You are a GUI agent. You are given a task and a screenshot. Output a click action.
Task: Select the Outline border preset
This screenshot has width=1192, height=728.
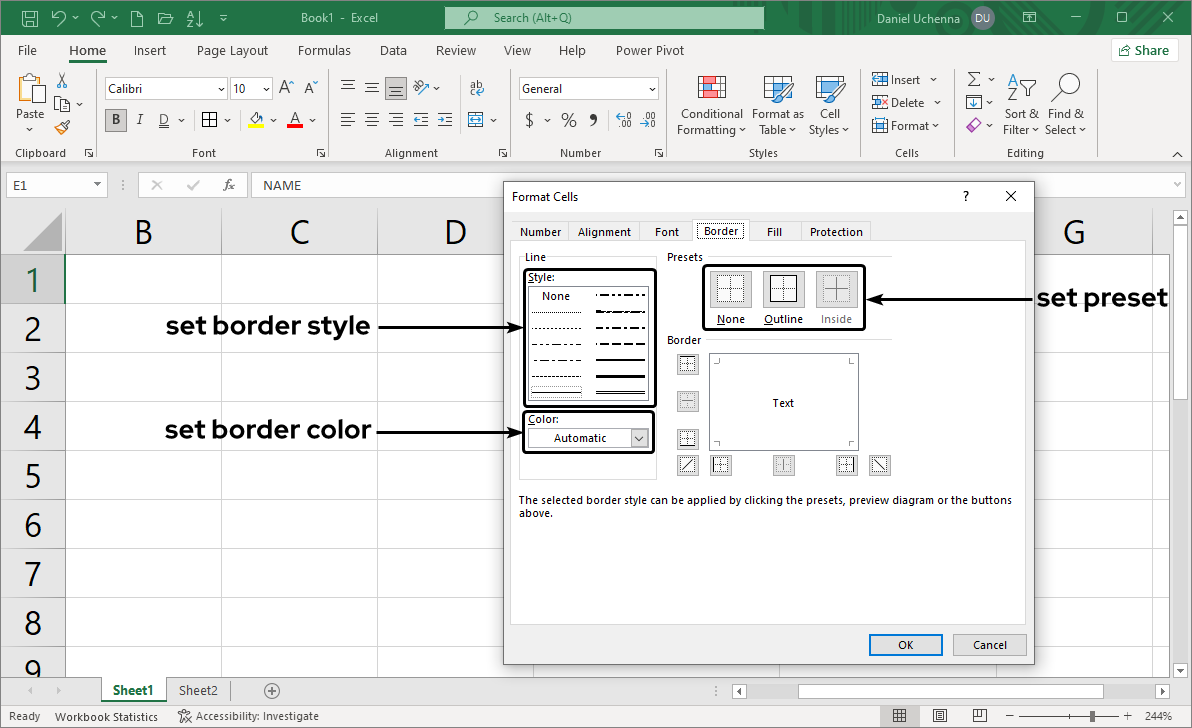coord(783,290)
